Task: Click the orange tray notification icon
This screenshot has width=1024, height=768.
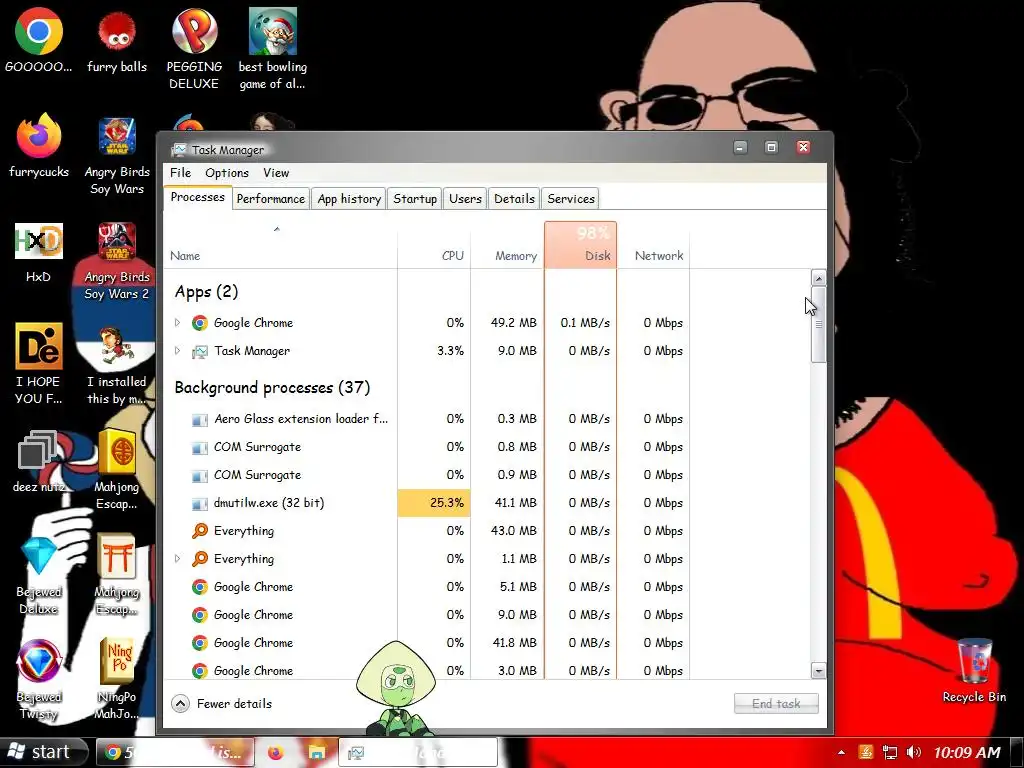Action: click(865, 752)
